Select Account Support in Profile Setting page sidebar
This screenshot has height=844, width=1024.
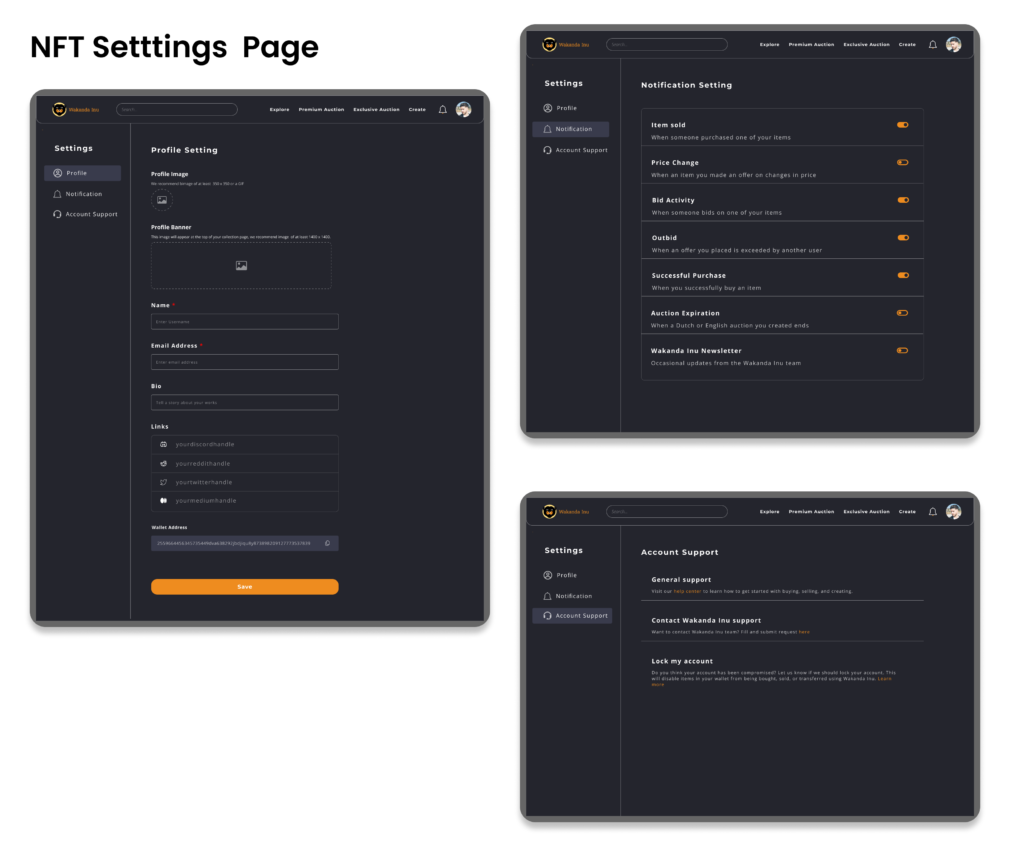(91, 214)
